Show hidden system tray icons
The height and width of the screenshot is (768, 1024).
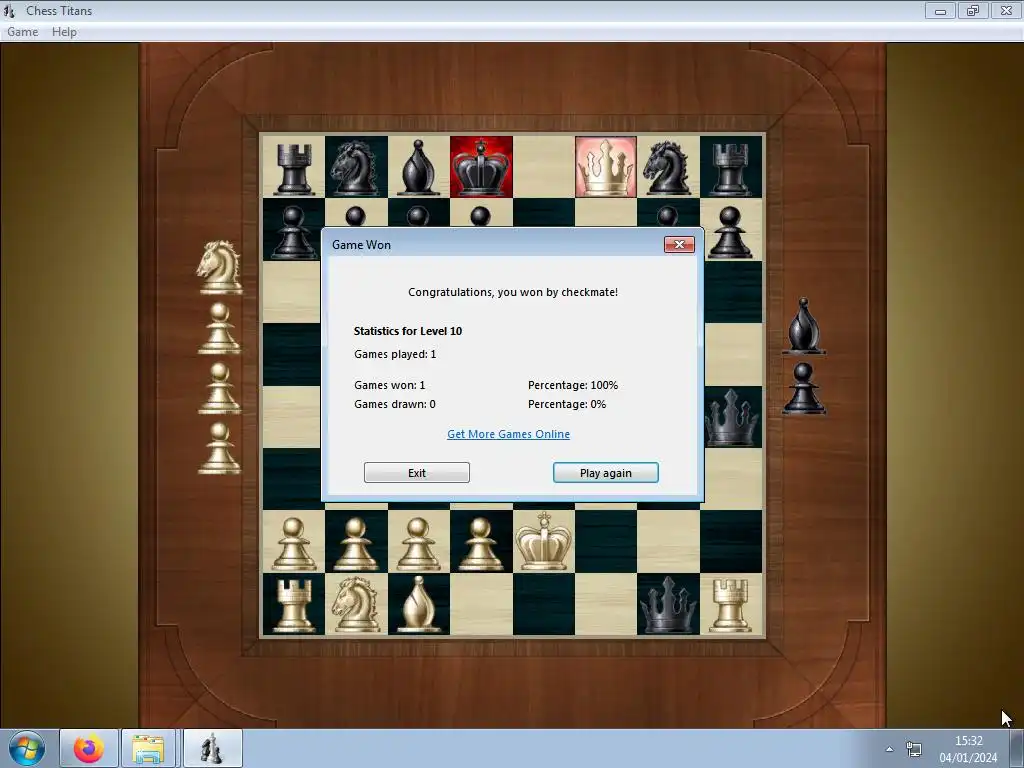889,749
